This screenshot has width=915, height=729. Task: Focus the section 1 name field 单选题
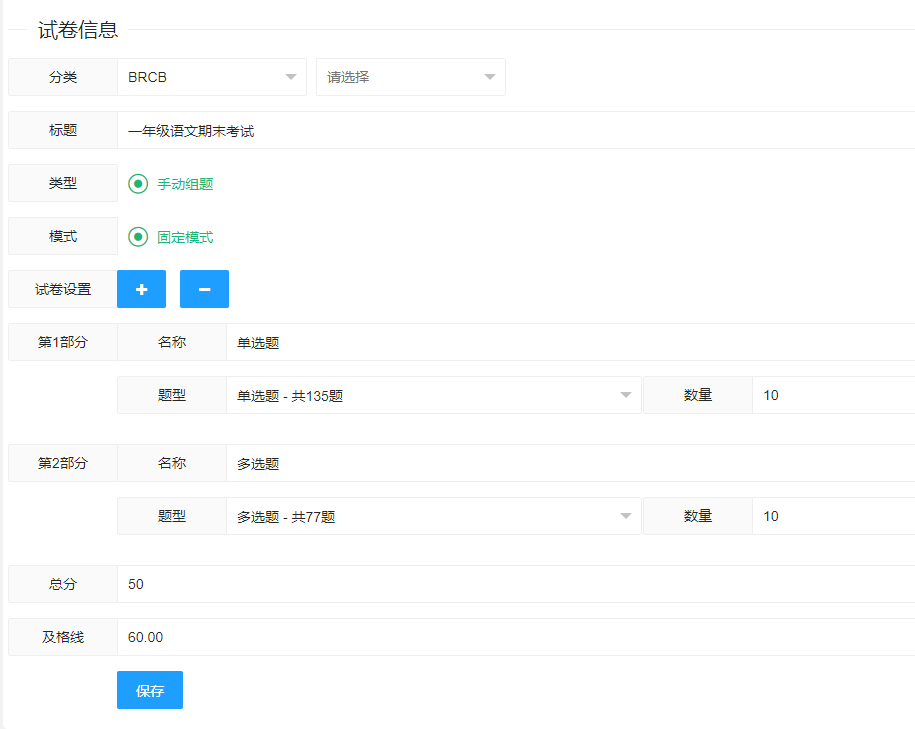[570, 343]
